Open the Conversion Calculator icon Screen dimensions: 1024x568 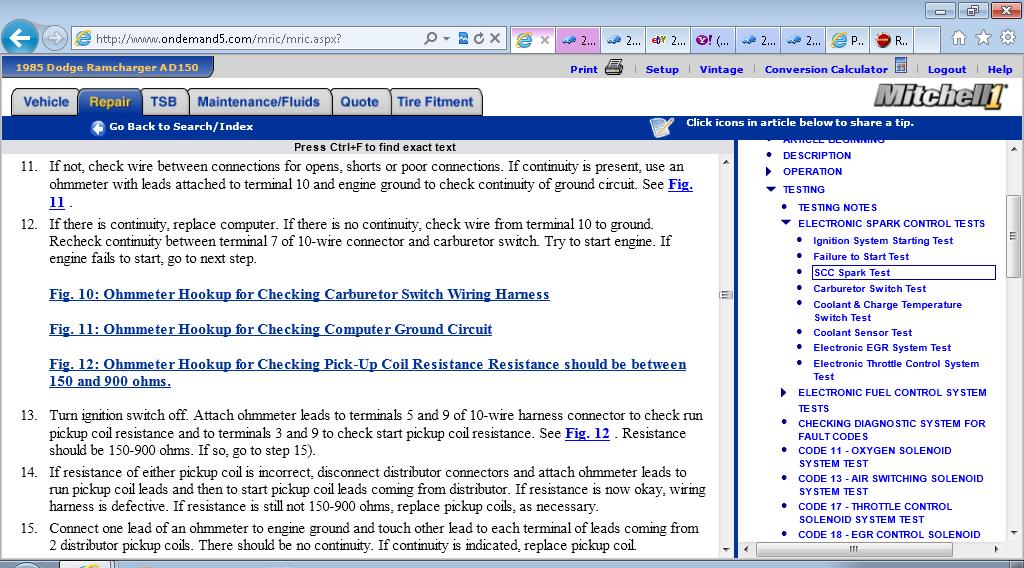[901, 67]
